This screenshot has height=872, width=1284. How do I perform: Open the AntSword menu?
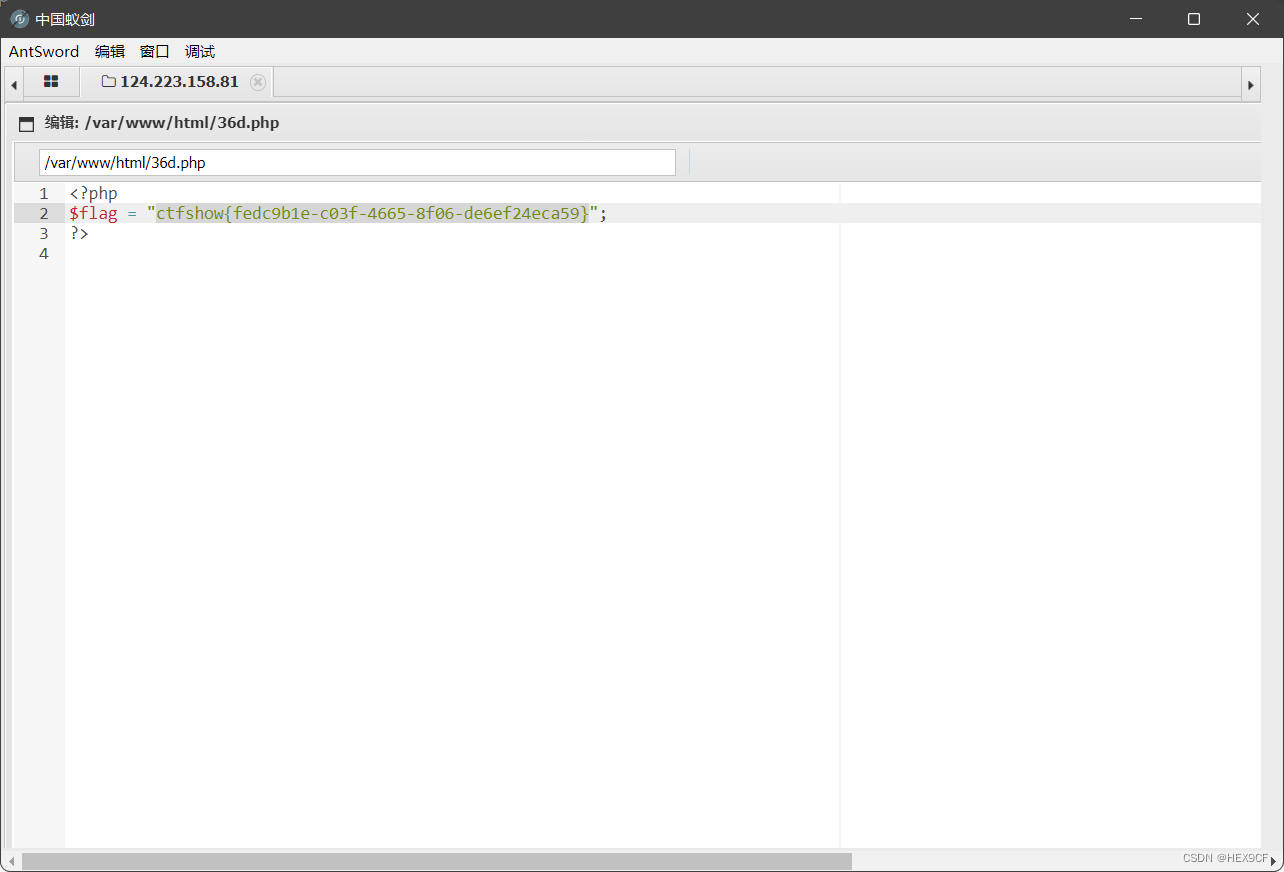tap(44, 52)
